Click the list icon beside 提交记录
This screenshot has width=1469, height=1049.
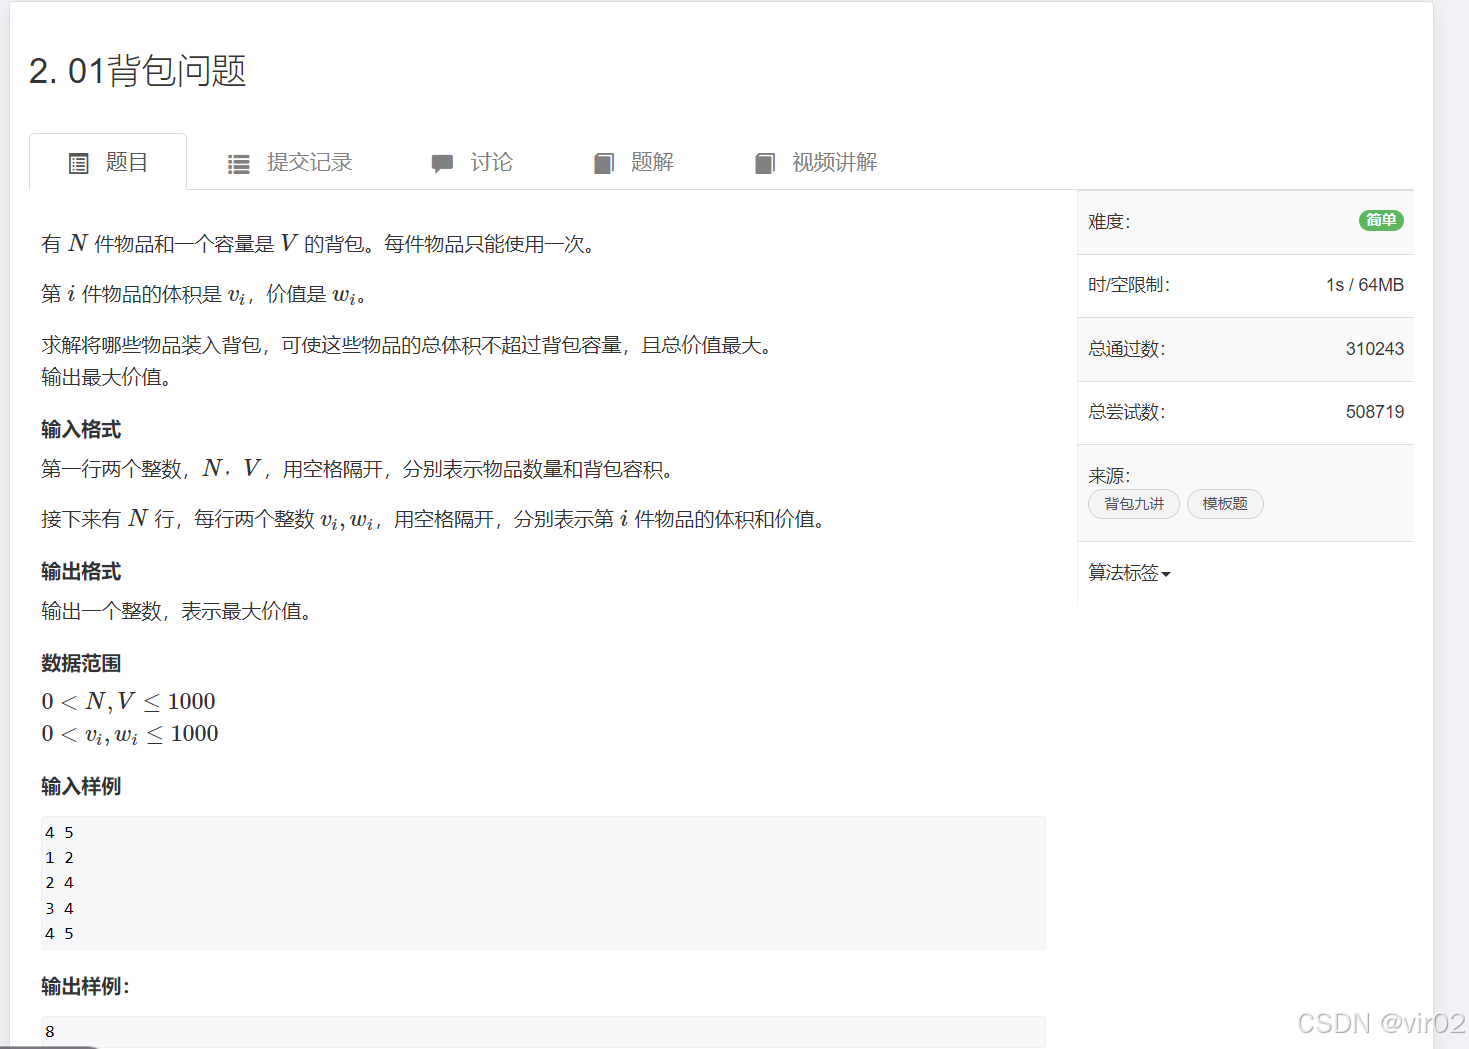[238, 162]
